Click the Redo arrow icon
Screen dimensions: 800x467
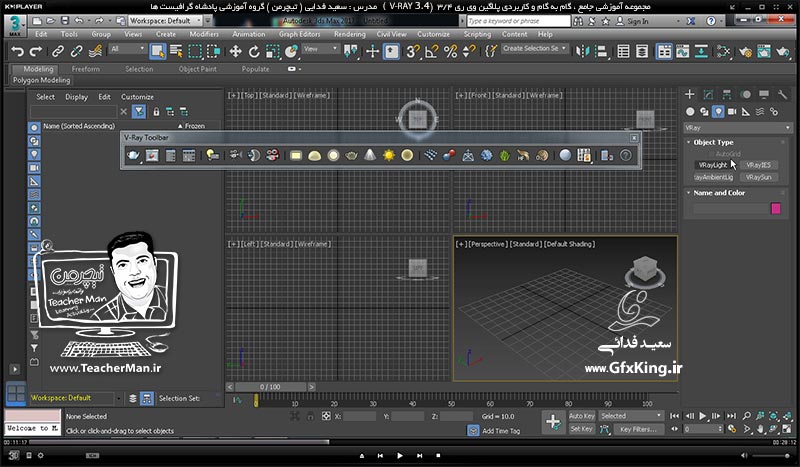click(x=35, y=52)
